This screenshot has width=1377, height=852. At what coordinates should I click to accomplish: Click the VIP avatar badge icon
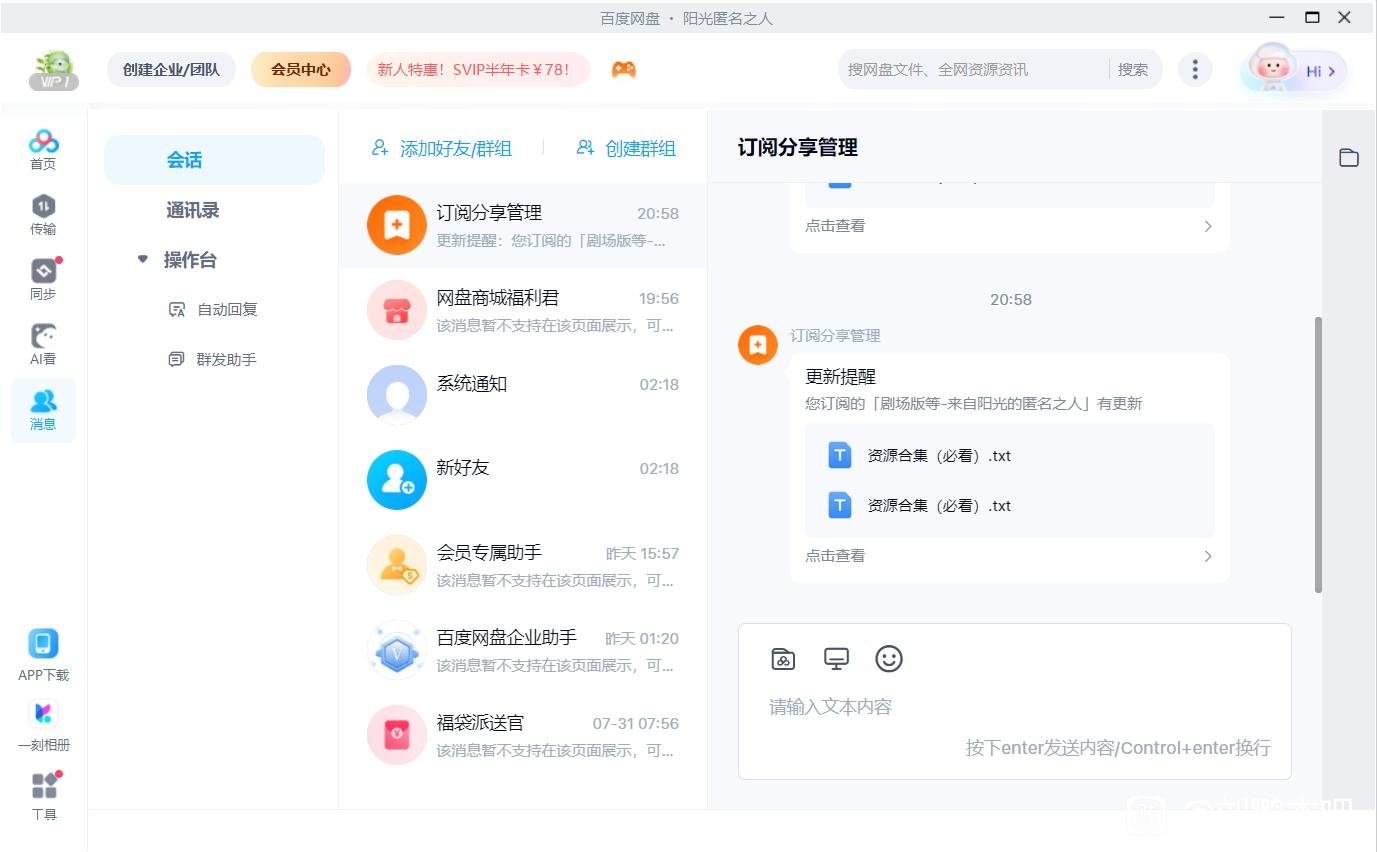[53, 70]
